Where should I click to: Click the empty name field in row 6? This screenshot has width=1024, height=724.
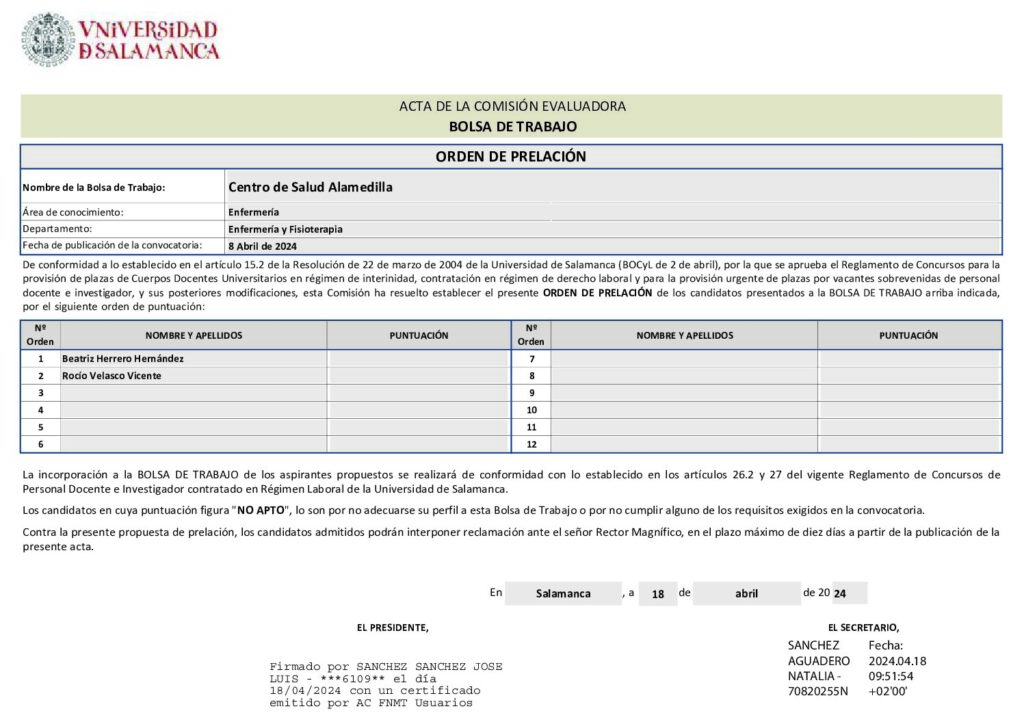[193, 444]
